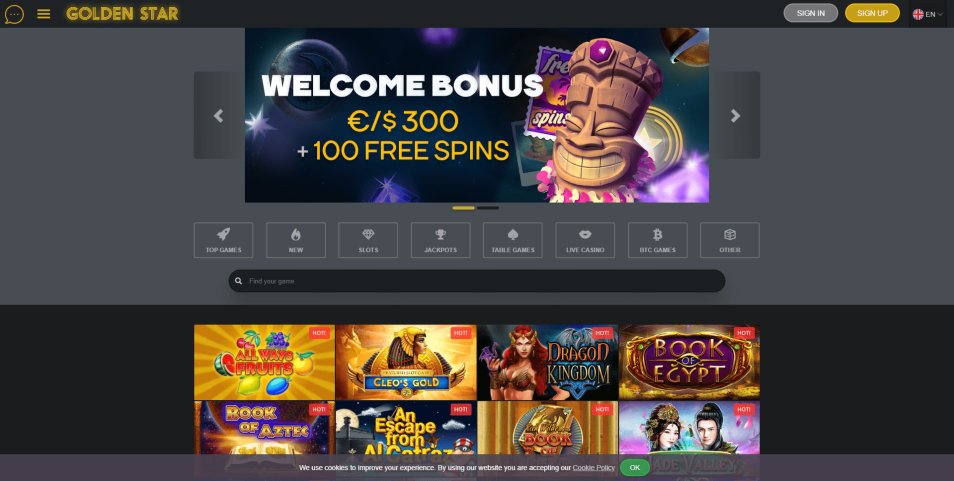Image resolution: width=954 pixels, height=481 pixels.
Task: Select the BTC Games bitcoin category
Action: pyautogui.click(x=658, y=240)
